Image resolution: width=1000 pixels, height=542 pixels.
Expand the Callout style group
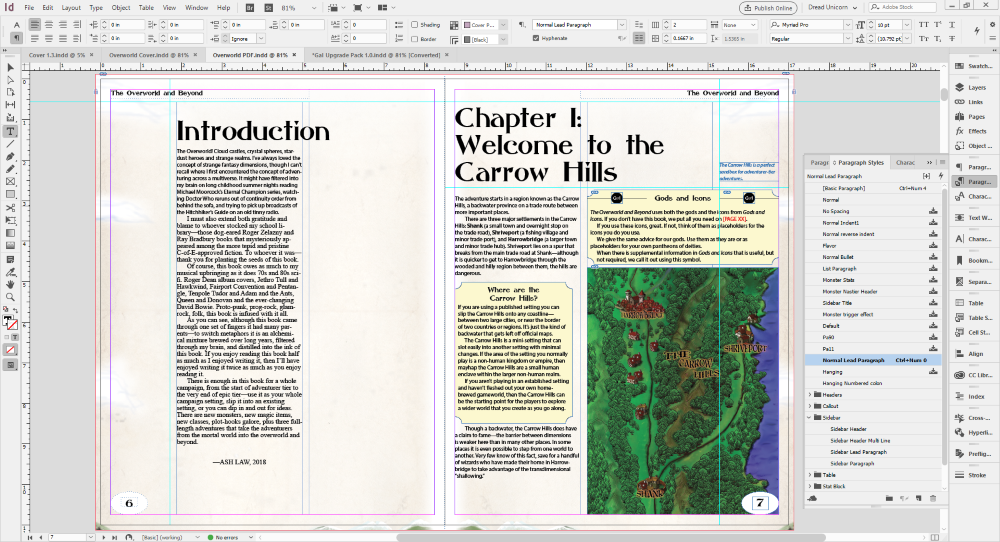[811, 406]
